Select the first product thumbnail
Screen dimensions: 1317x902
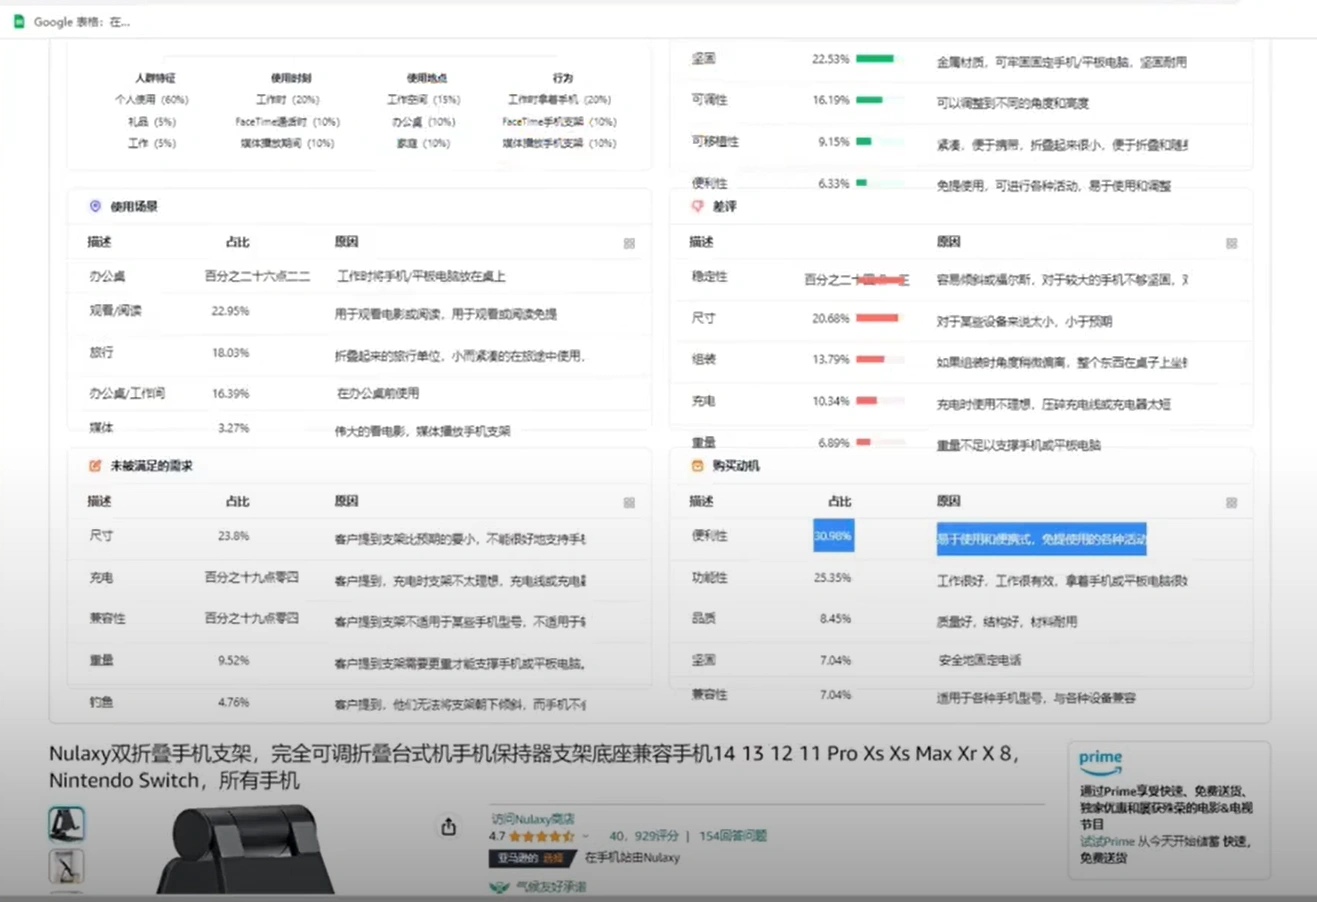[66, 824]
